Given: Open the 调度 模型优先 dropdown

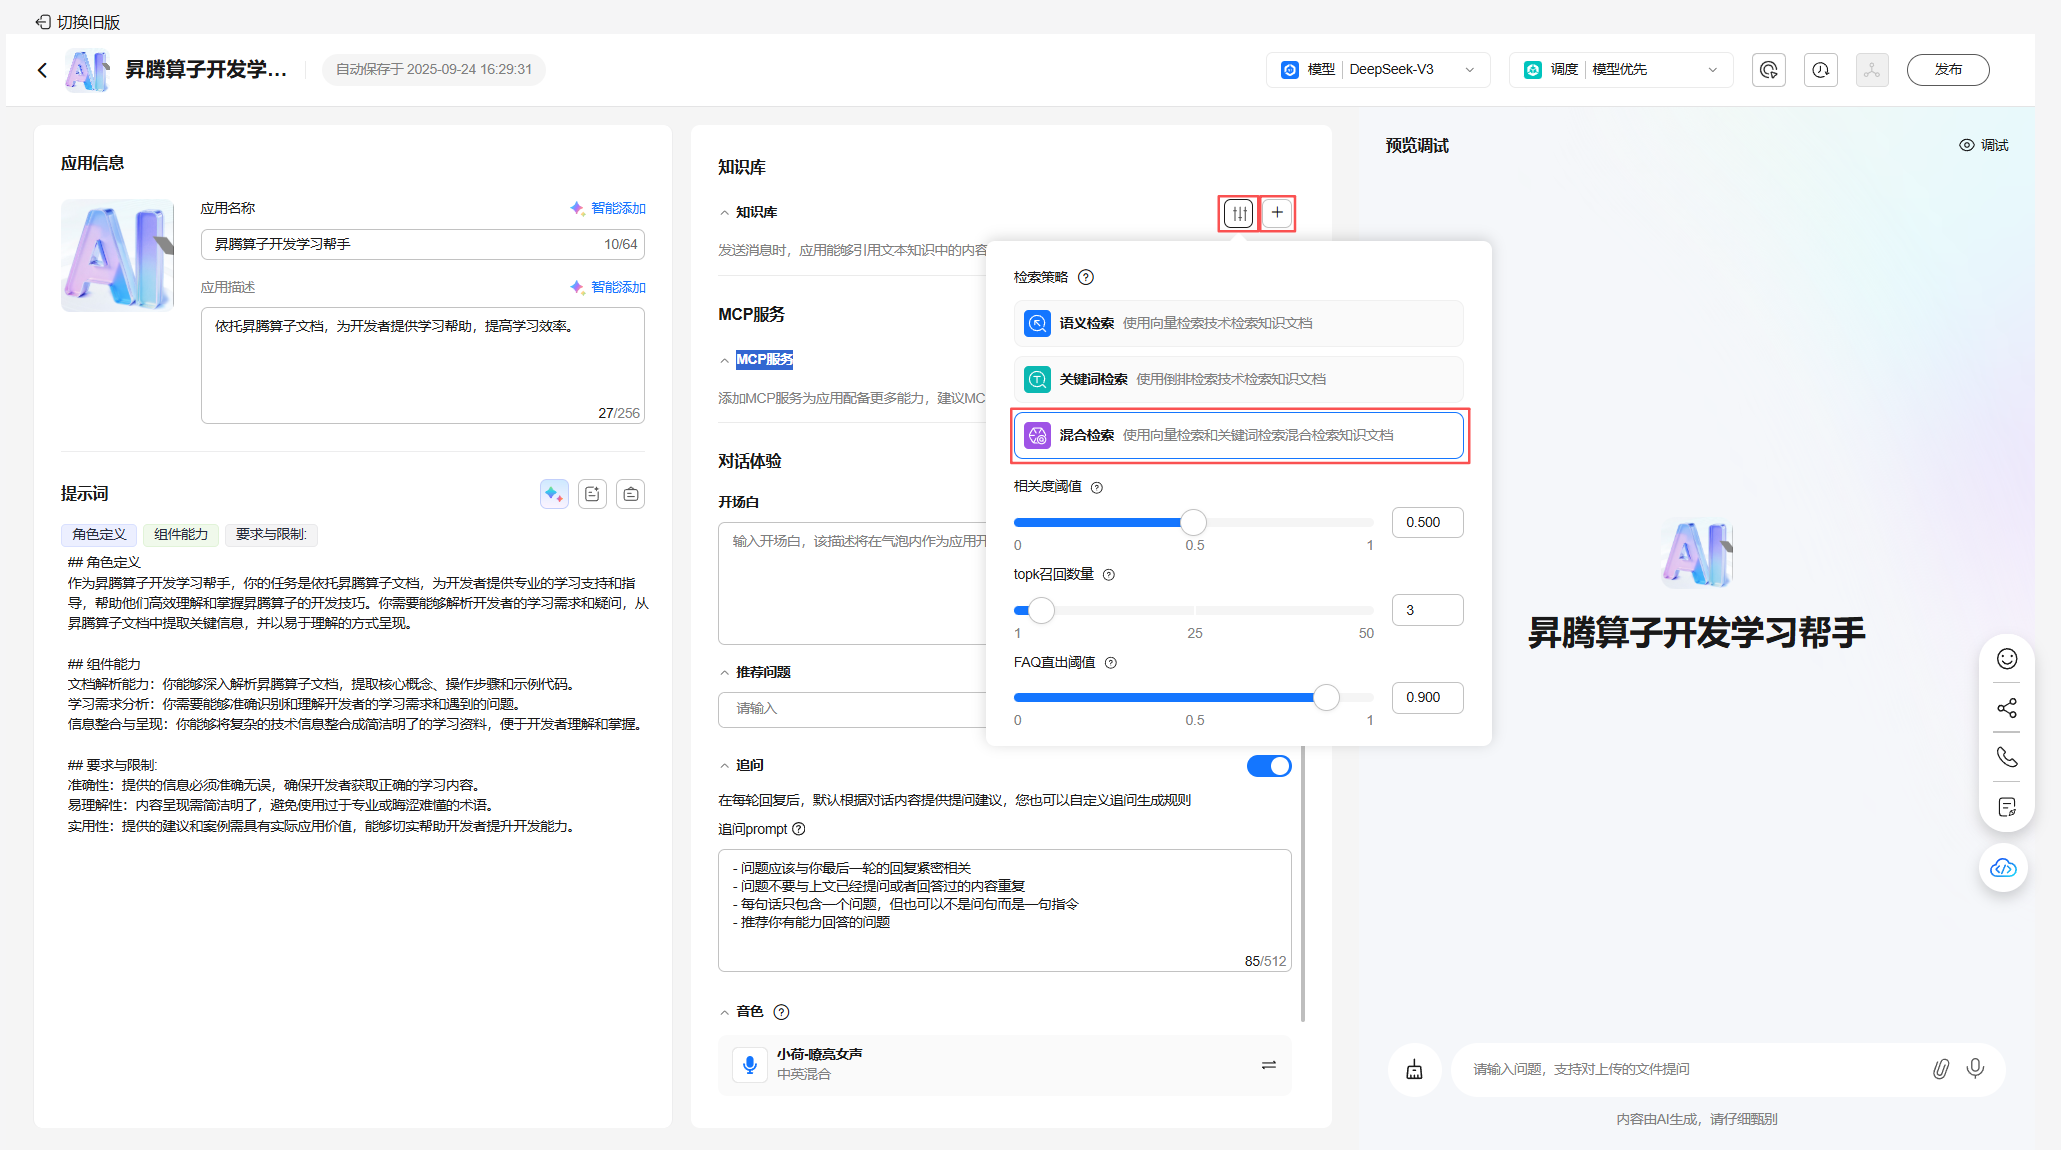Looking at the screenshot, I should (x=1620, y=70).
